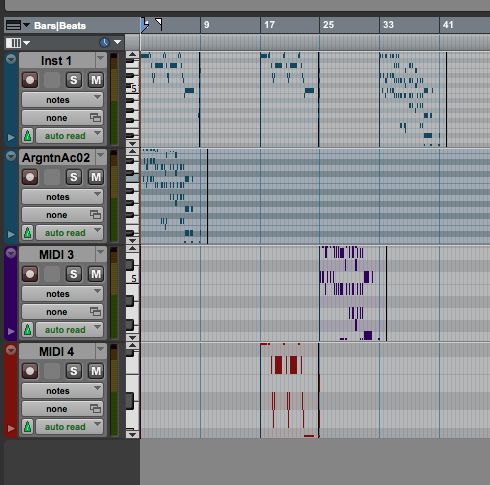Open Inst 1 automation mode 'auto read'
This screenshot has width=490, height=485.
coord(69,136)
